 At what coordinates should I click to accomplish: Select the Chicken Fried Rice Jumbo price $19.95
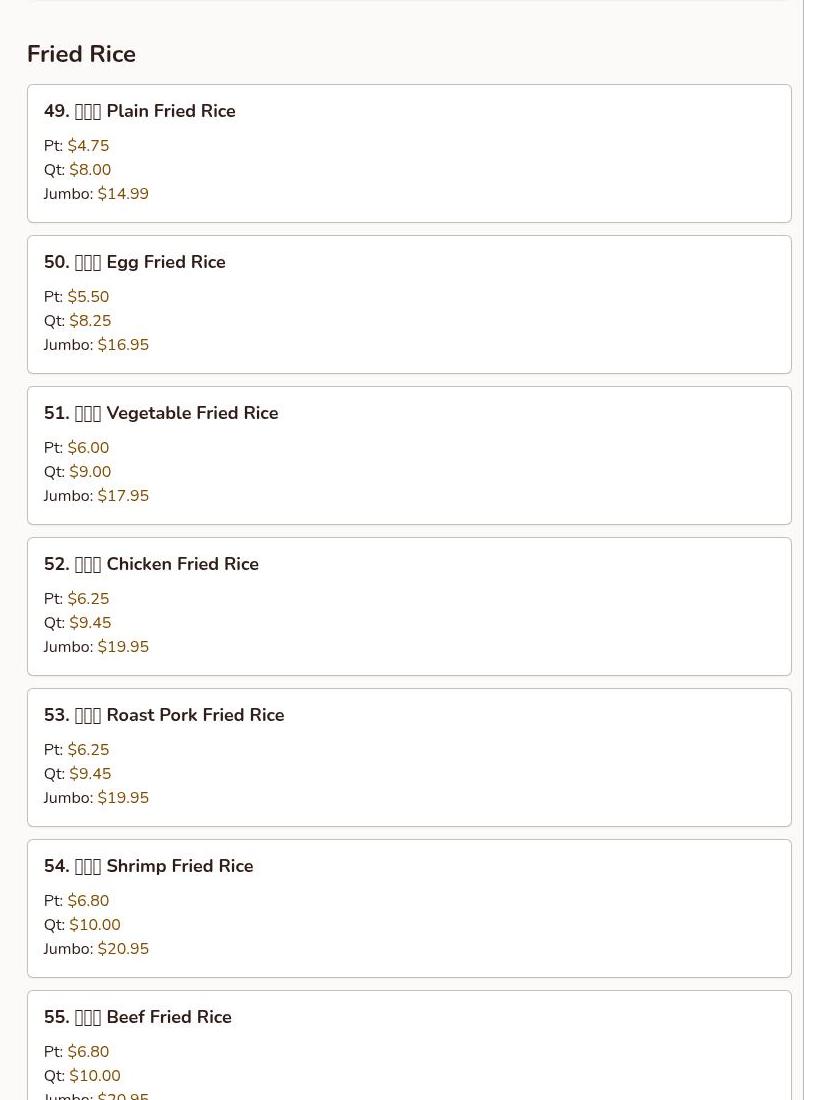tap(123, 647)
